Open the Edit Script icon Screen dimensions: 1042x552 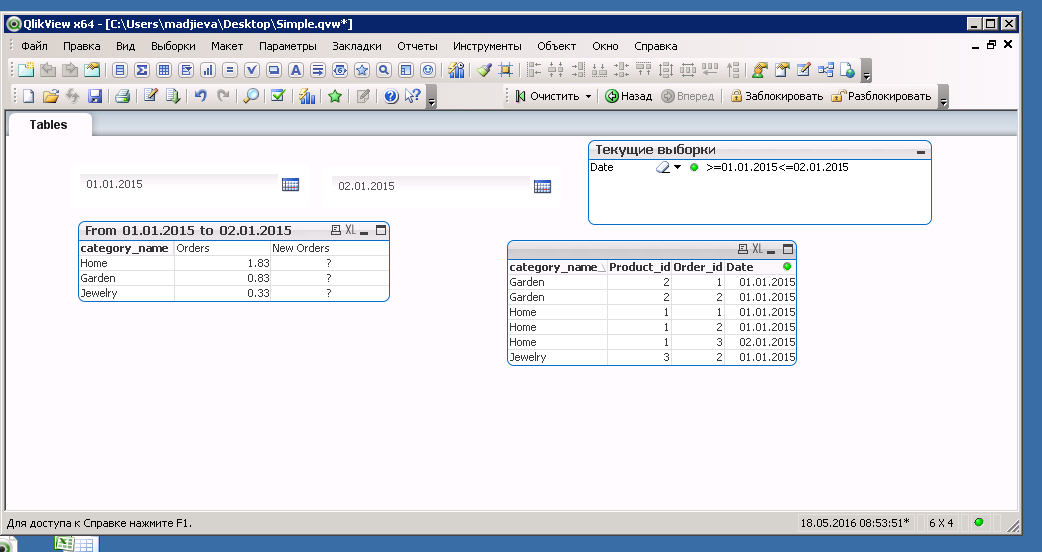tap(151, 96)
